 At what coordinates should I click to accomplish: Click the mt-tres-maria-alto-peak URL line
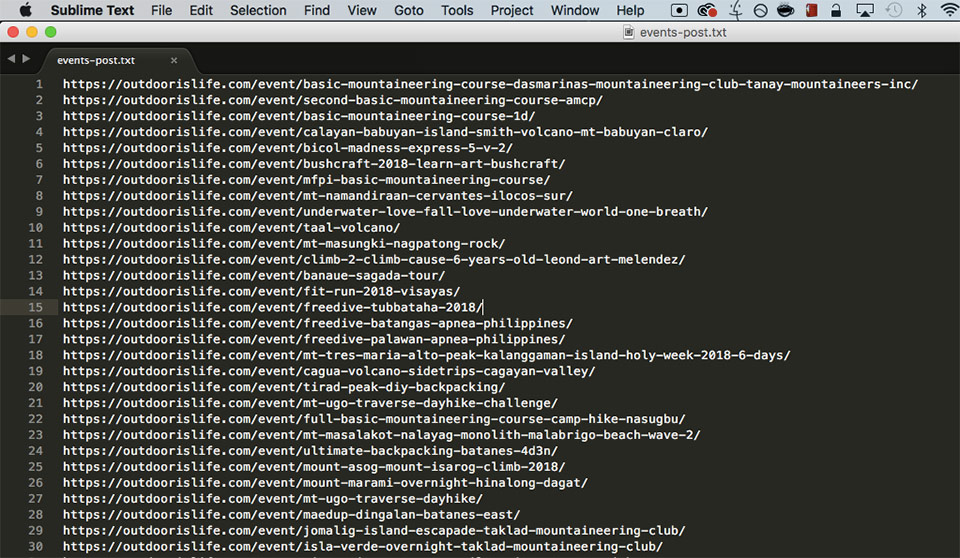coord(427,355)
